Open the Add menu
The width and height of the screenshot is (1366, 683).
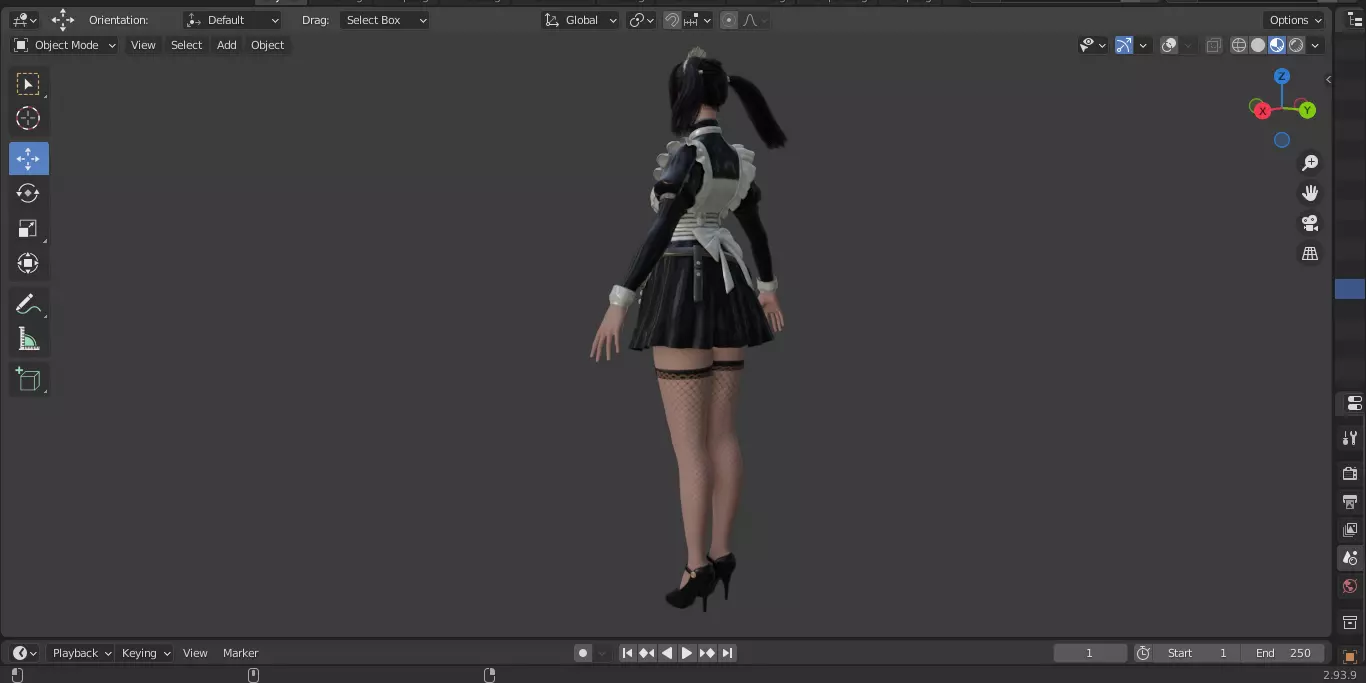coord(227,45)
